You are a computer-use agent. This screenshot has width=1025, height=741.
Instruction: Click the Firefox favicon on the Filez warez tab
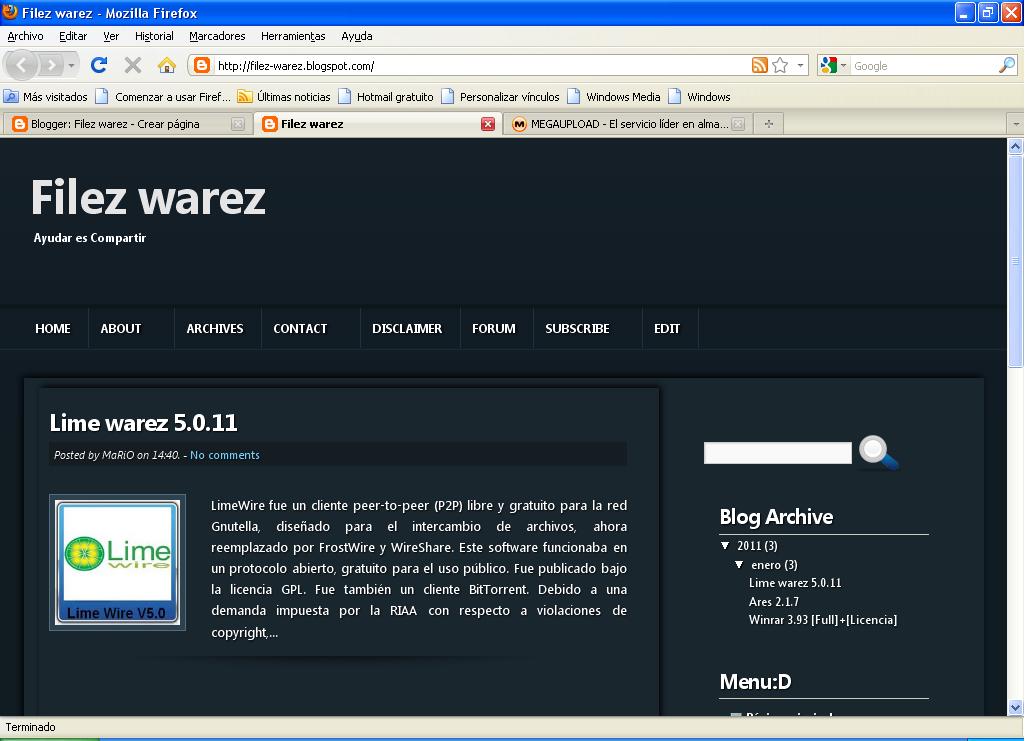[x=270, y=123]
